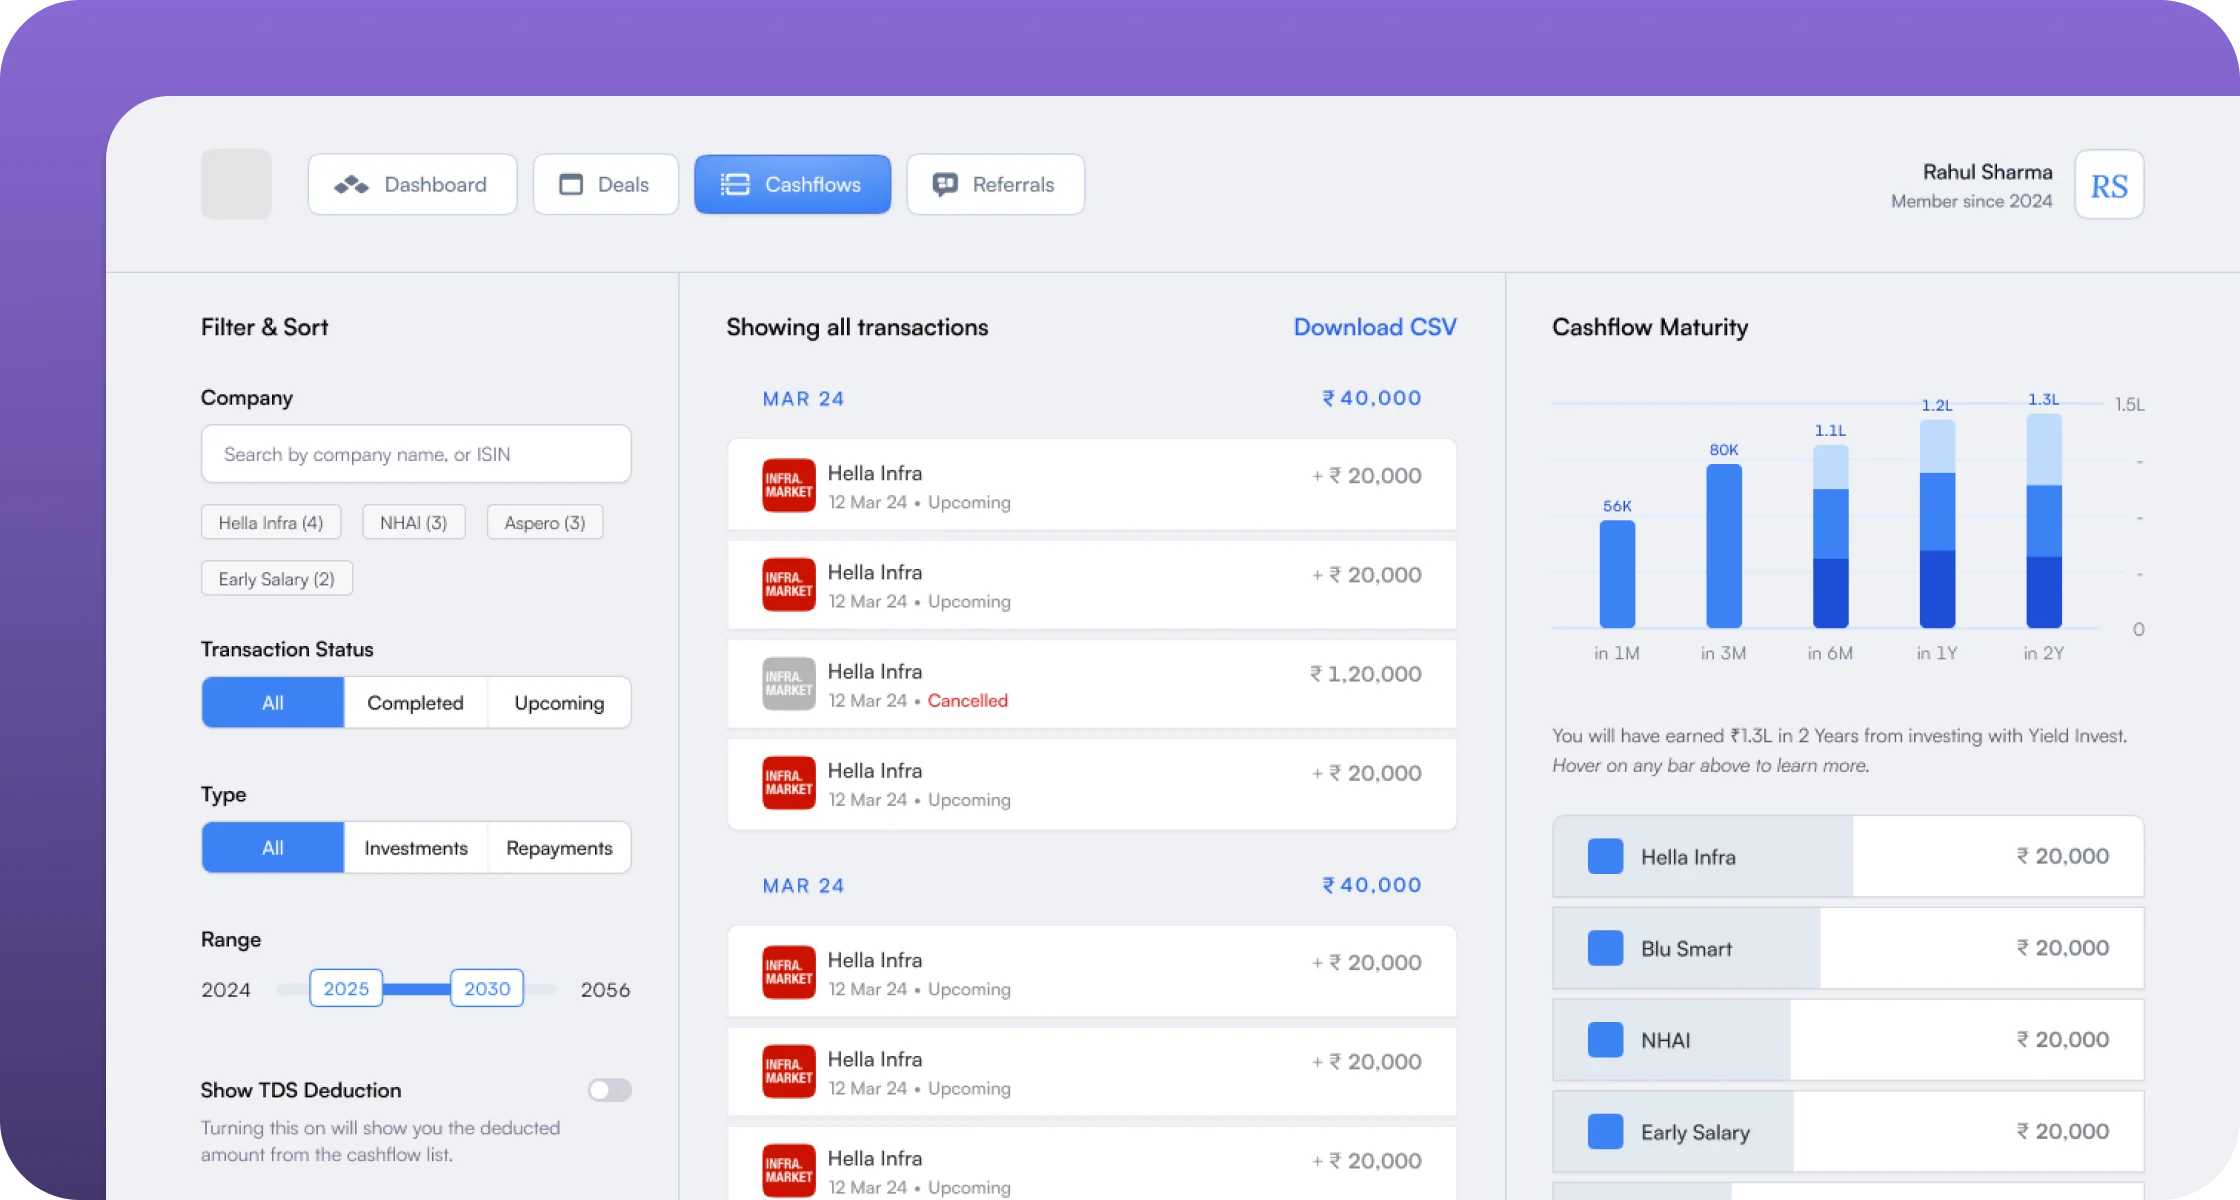The width and height of the screenshot is (2240, 1200).
Task: Filter by Hella Infra (4) chip
Action: pos(271,522)
